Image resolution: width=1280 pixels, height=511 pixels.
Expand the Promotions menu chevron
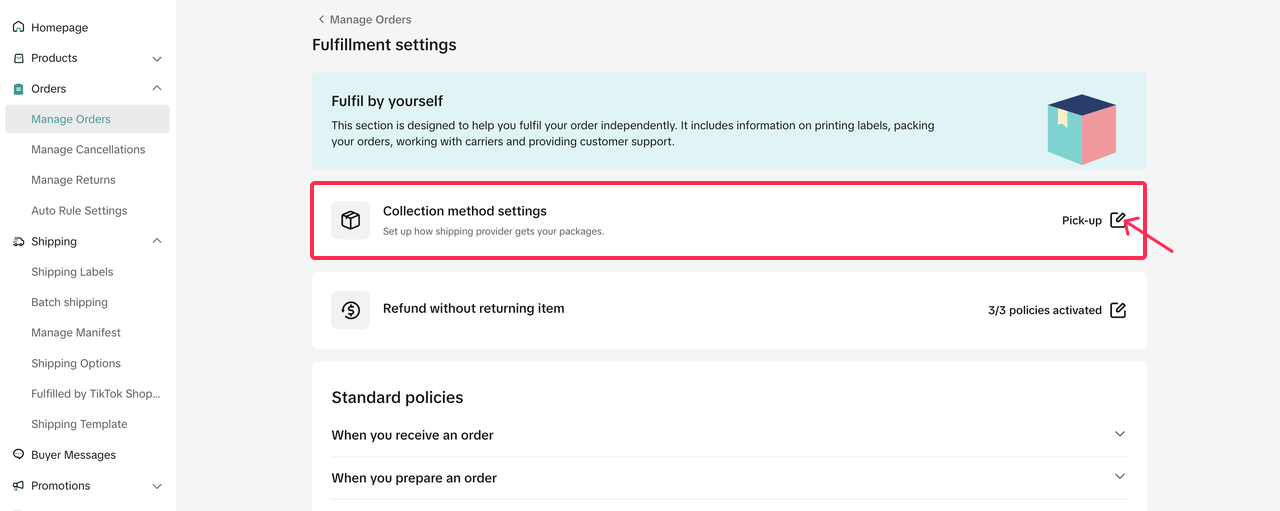click(x=157, y=486)
